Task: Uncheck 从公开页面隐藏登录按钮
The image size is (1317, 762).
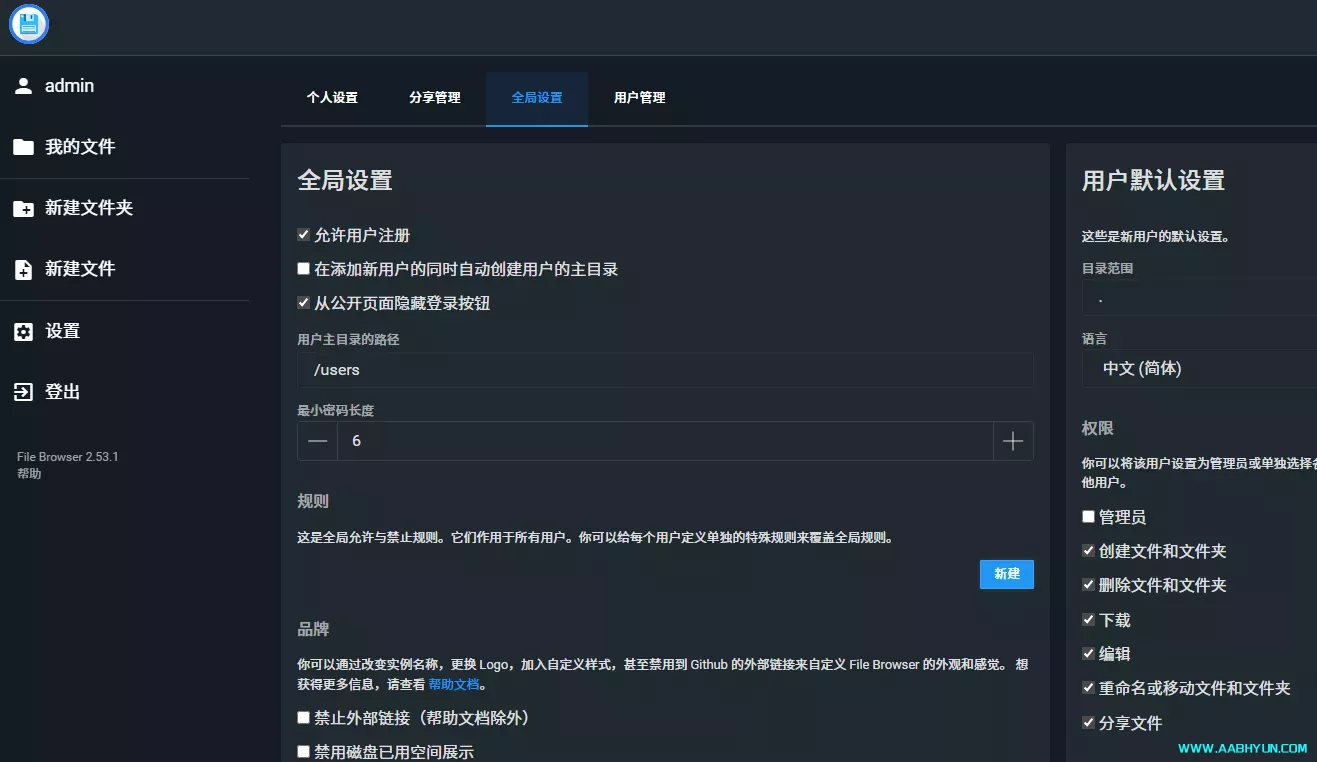Action: point(303,302)
